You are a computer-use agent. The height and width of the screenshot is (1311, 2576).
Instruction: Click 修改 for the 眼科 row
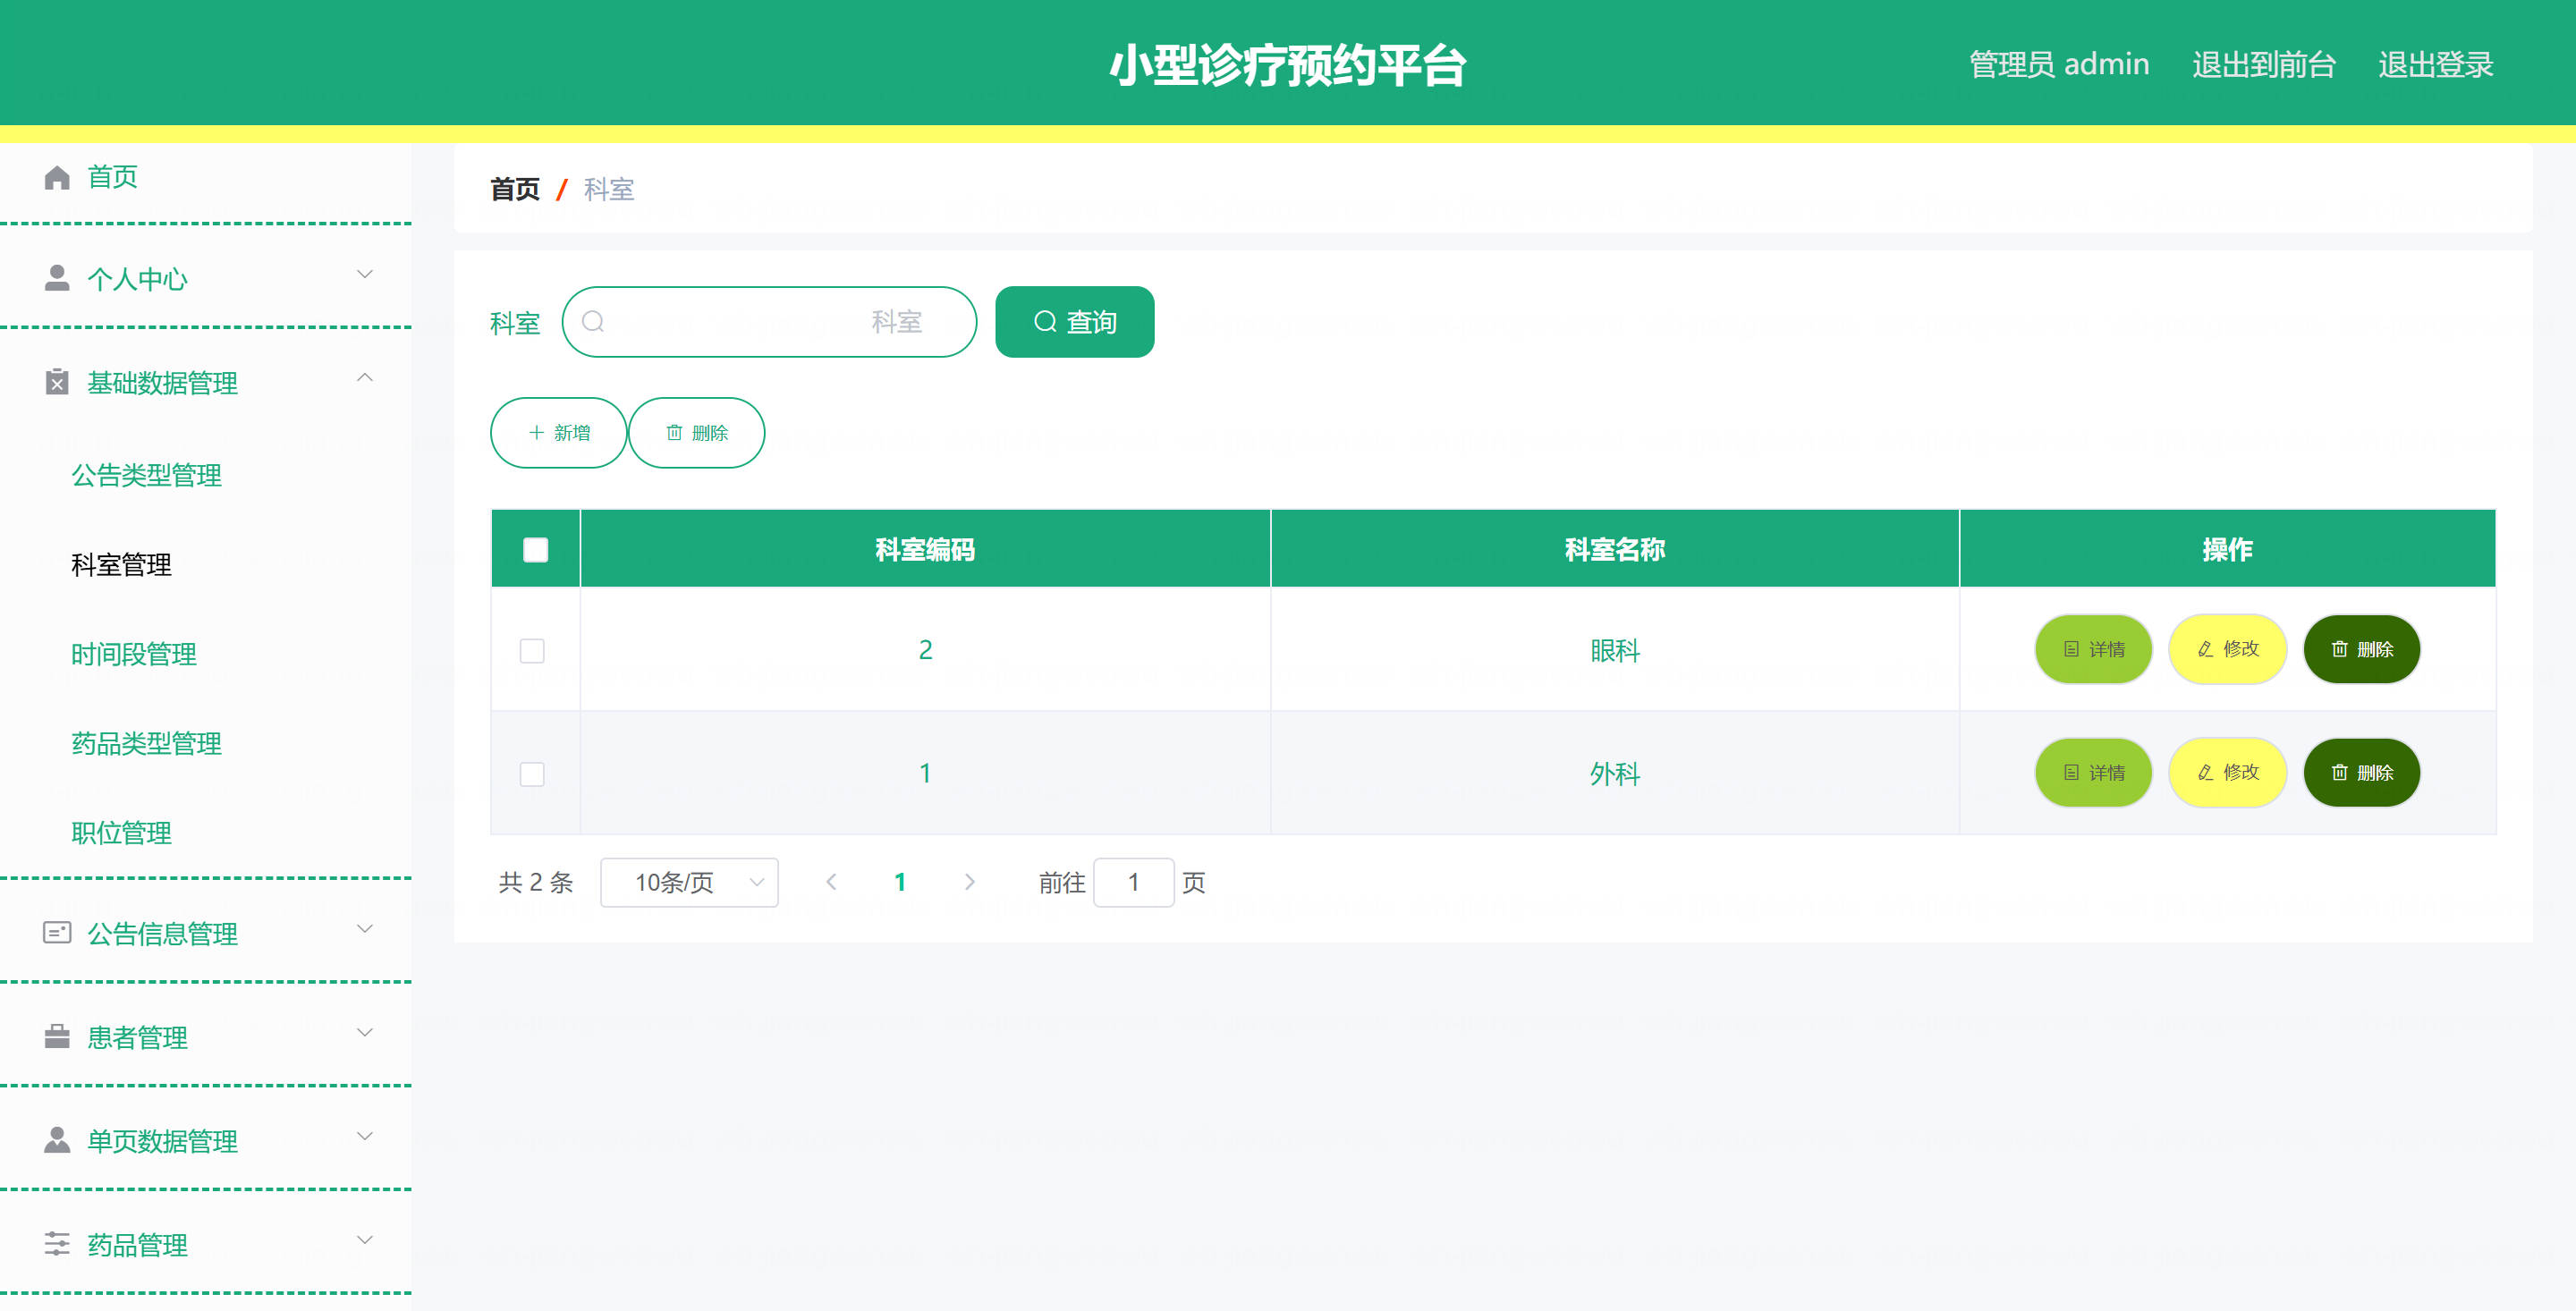(x=2227, y=649)
